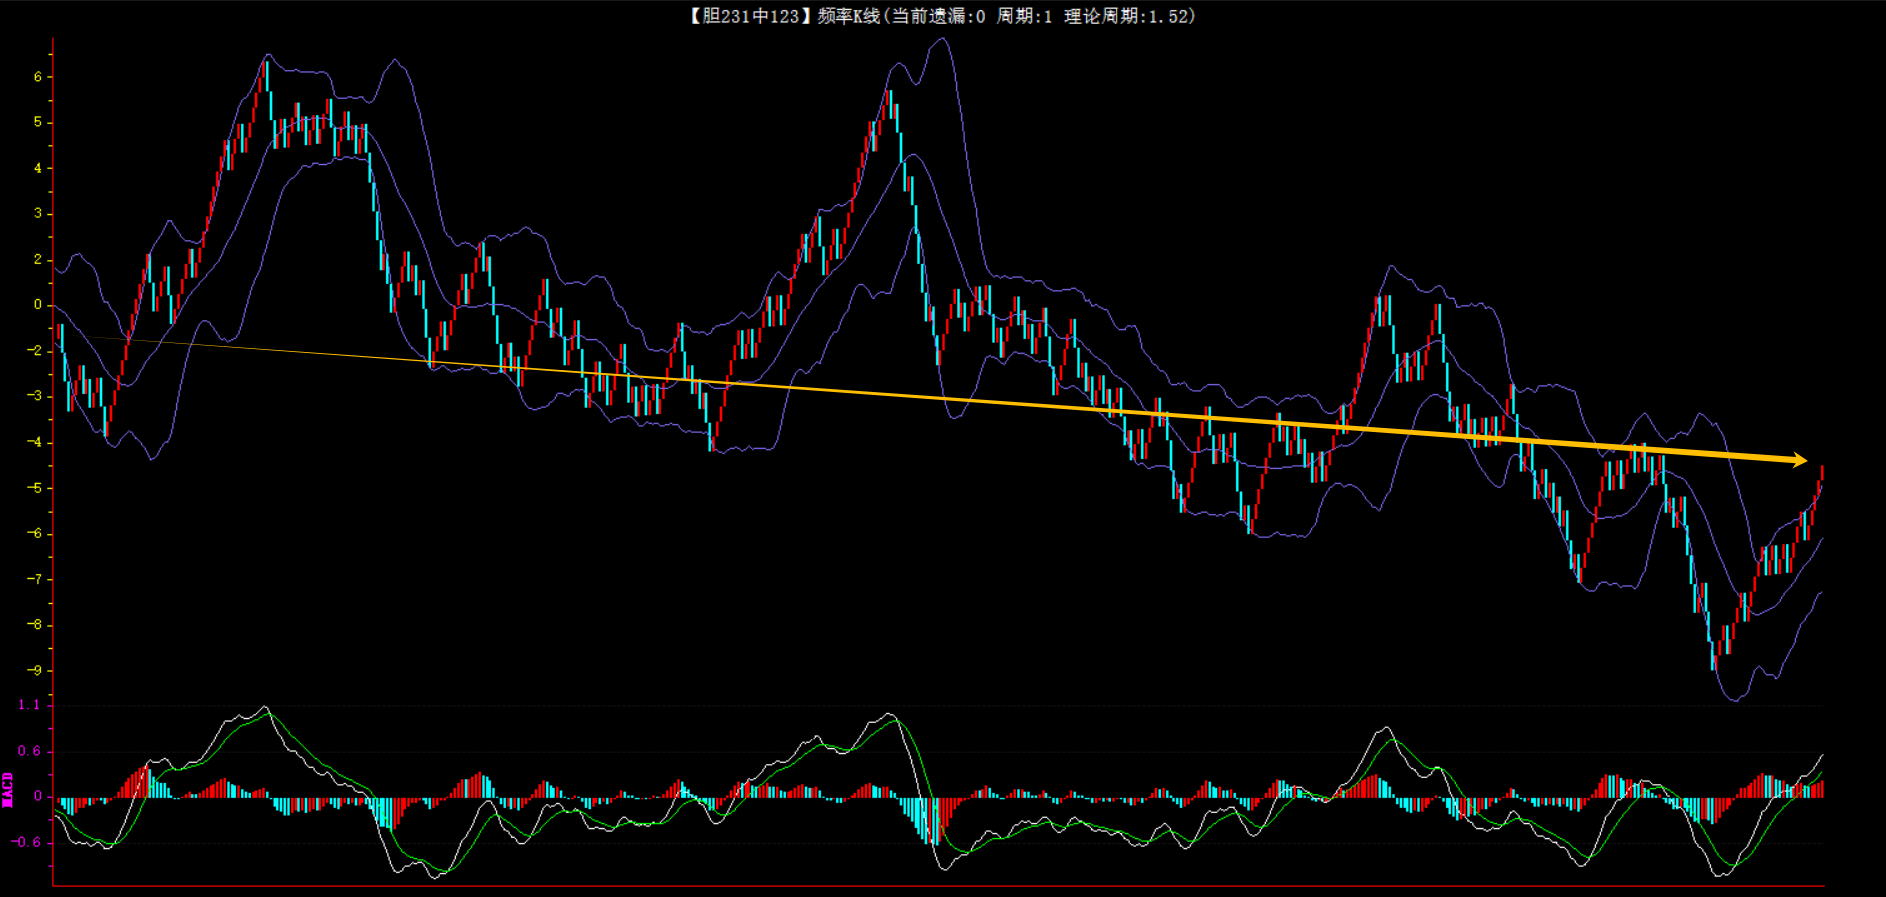The image size is (1886, 897).
Task: Click the magenta MACD label on left axis
Action: [x=8, y=789]
